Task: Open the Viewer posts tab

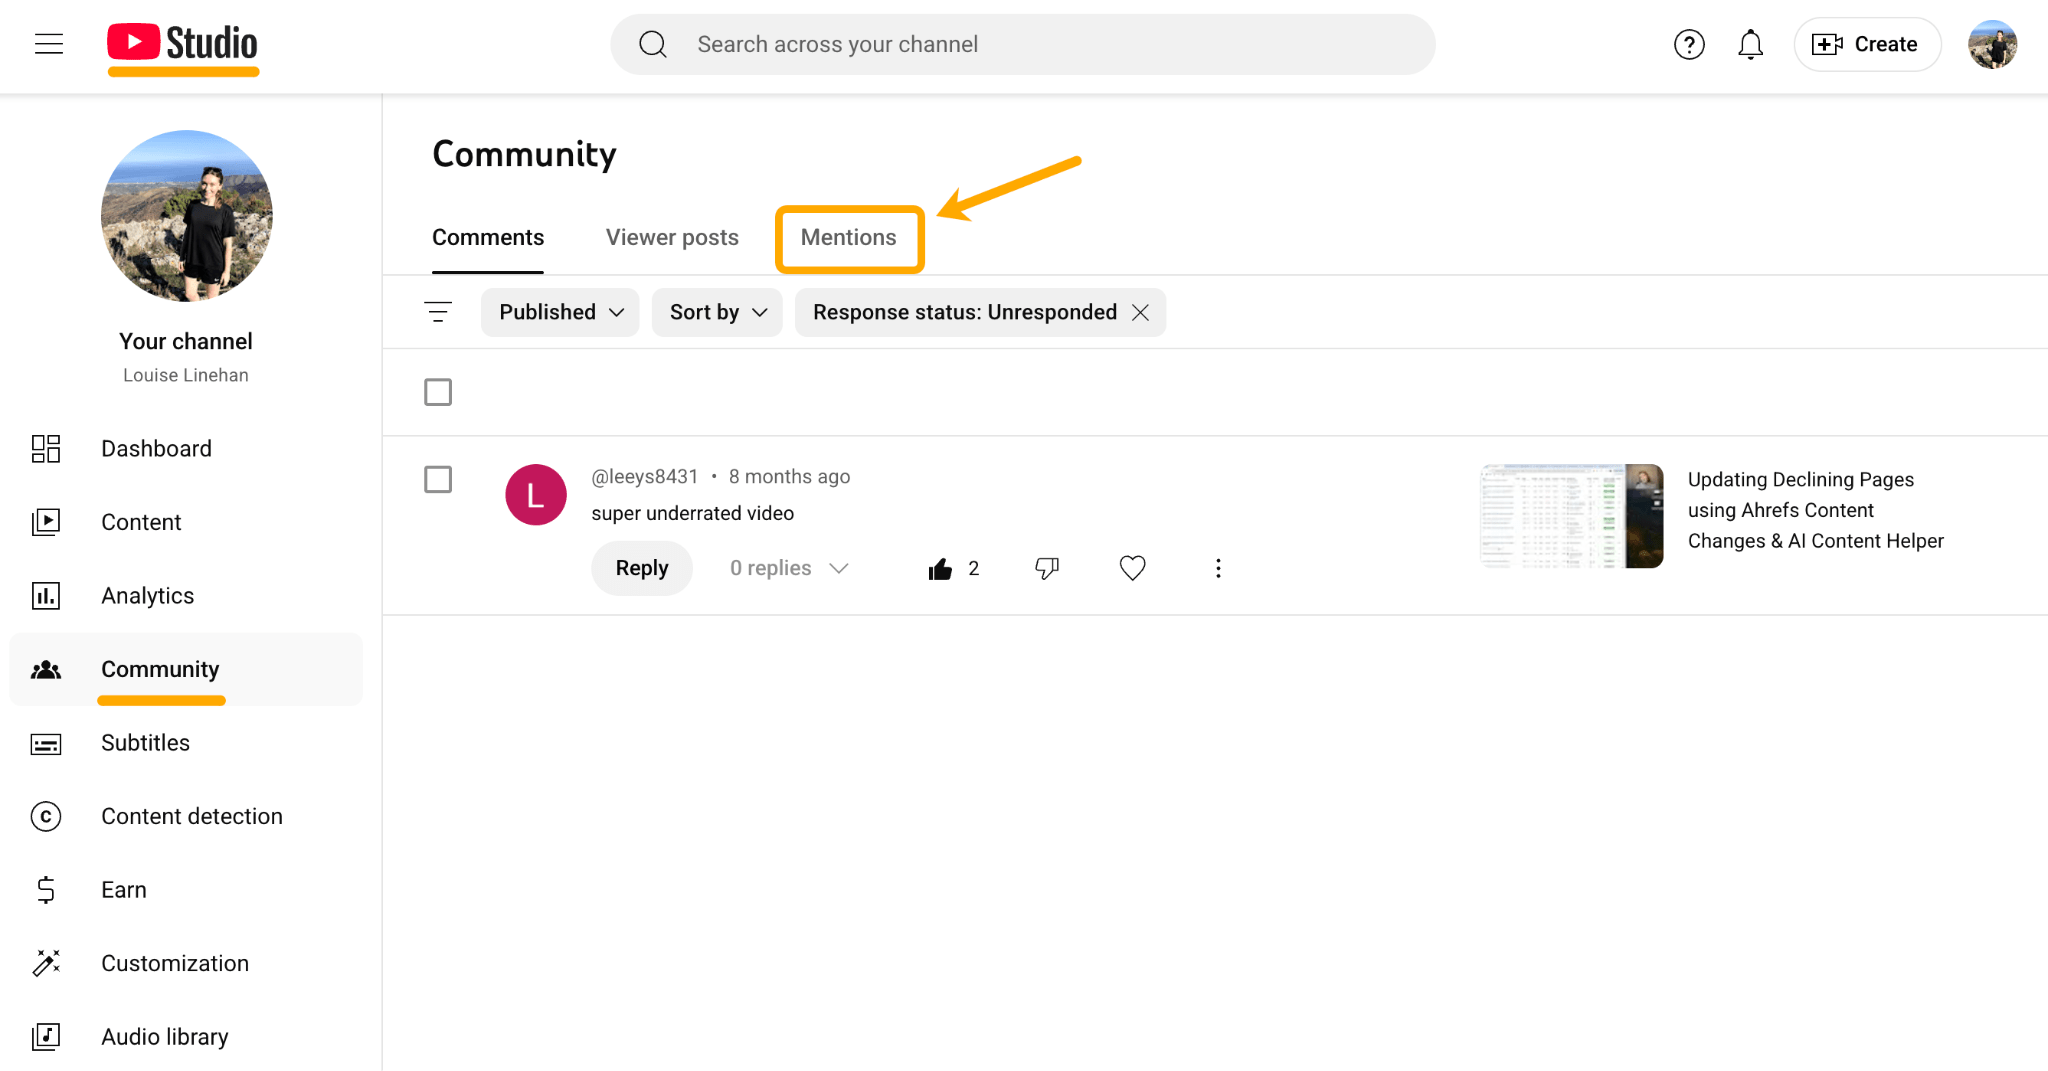Action: [671, 237]
